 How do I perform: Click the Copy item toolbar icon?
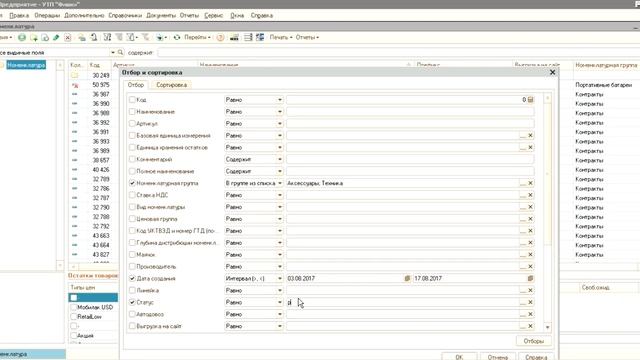tap(45, 38)
